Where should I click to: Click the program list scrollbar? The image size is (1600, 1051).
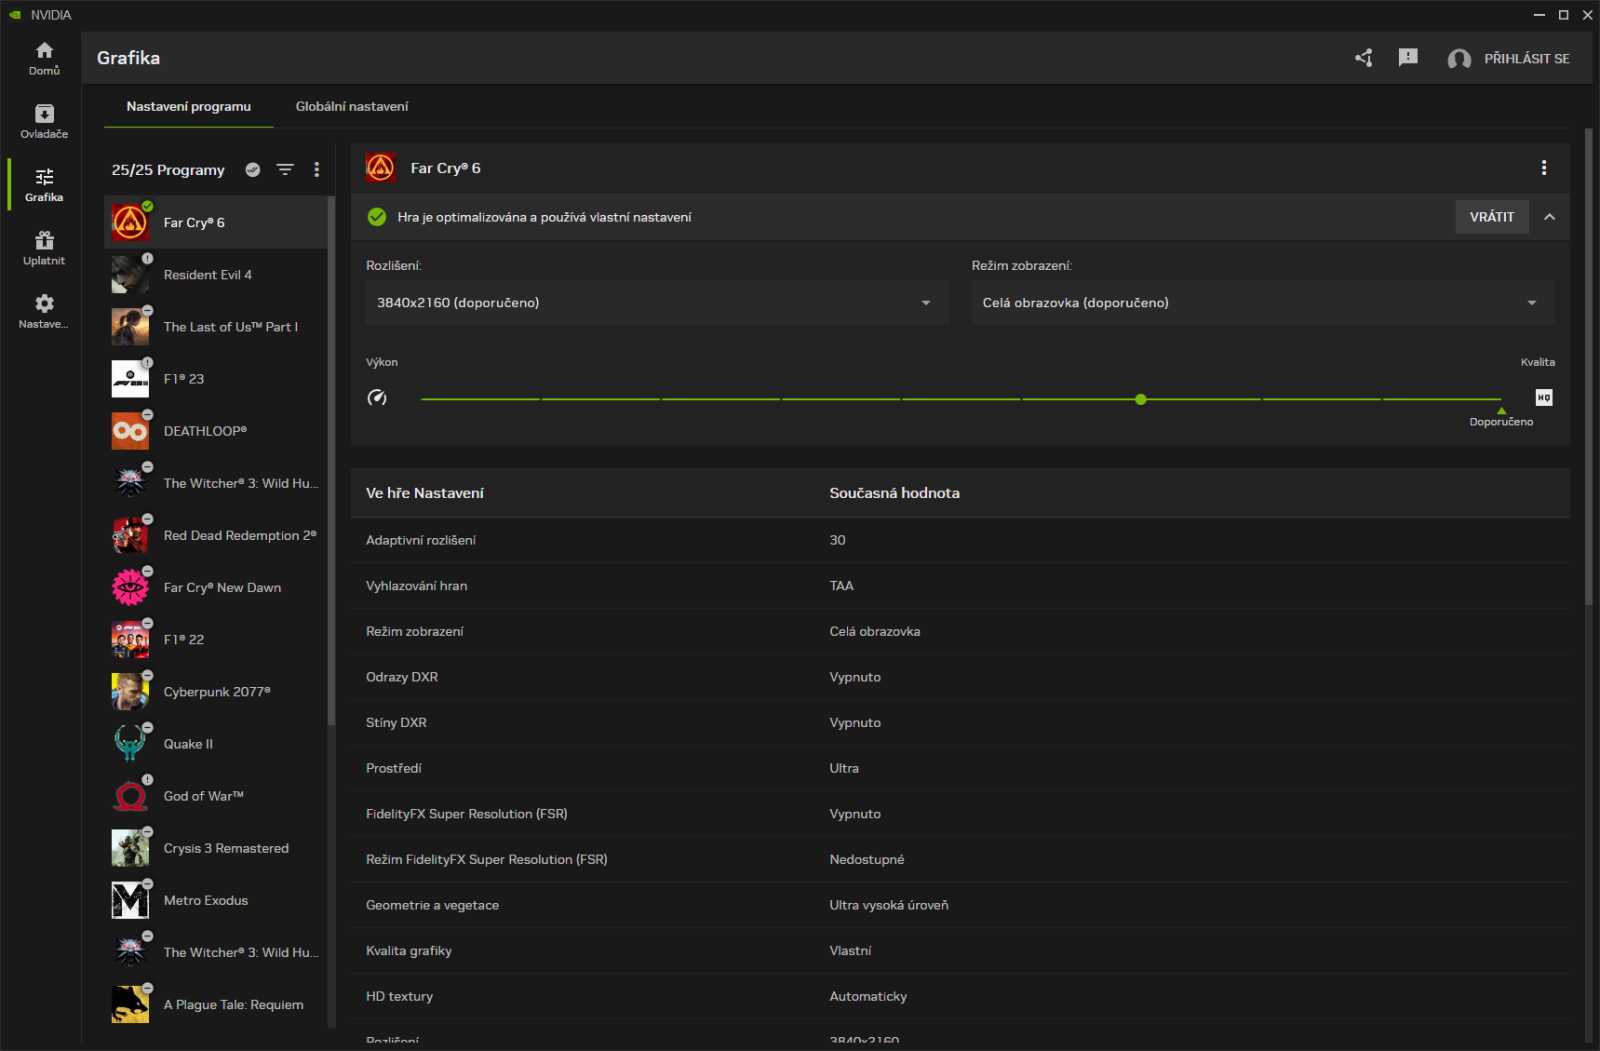331,460
